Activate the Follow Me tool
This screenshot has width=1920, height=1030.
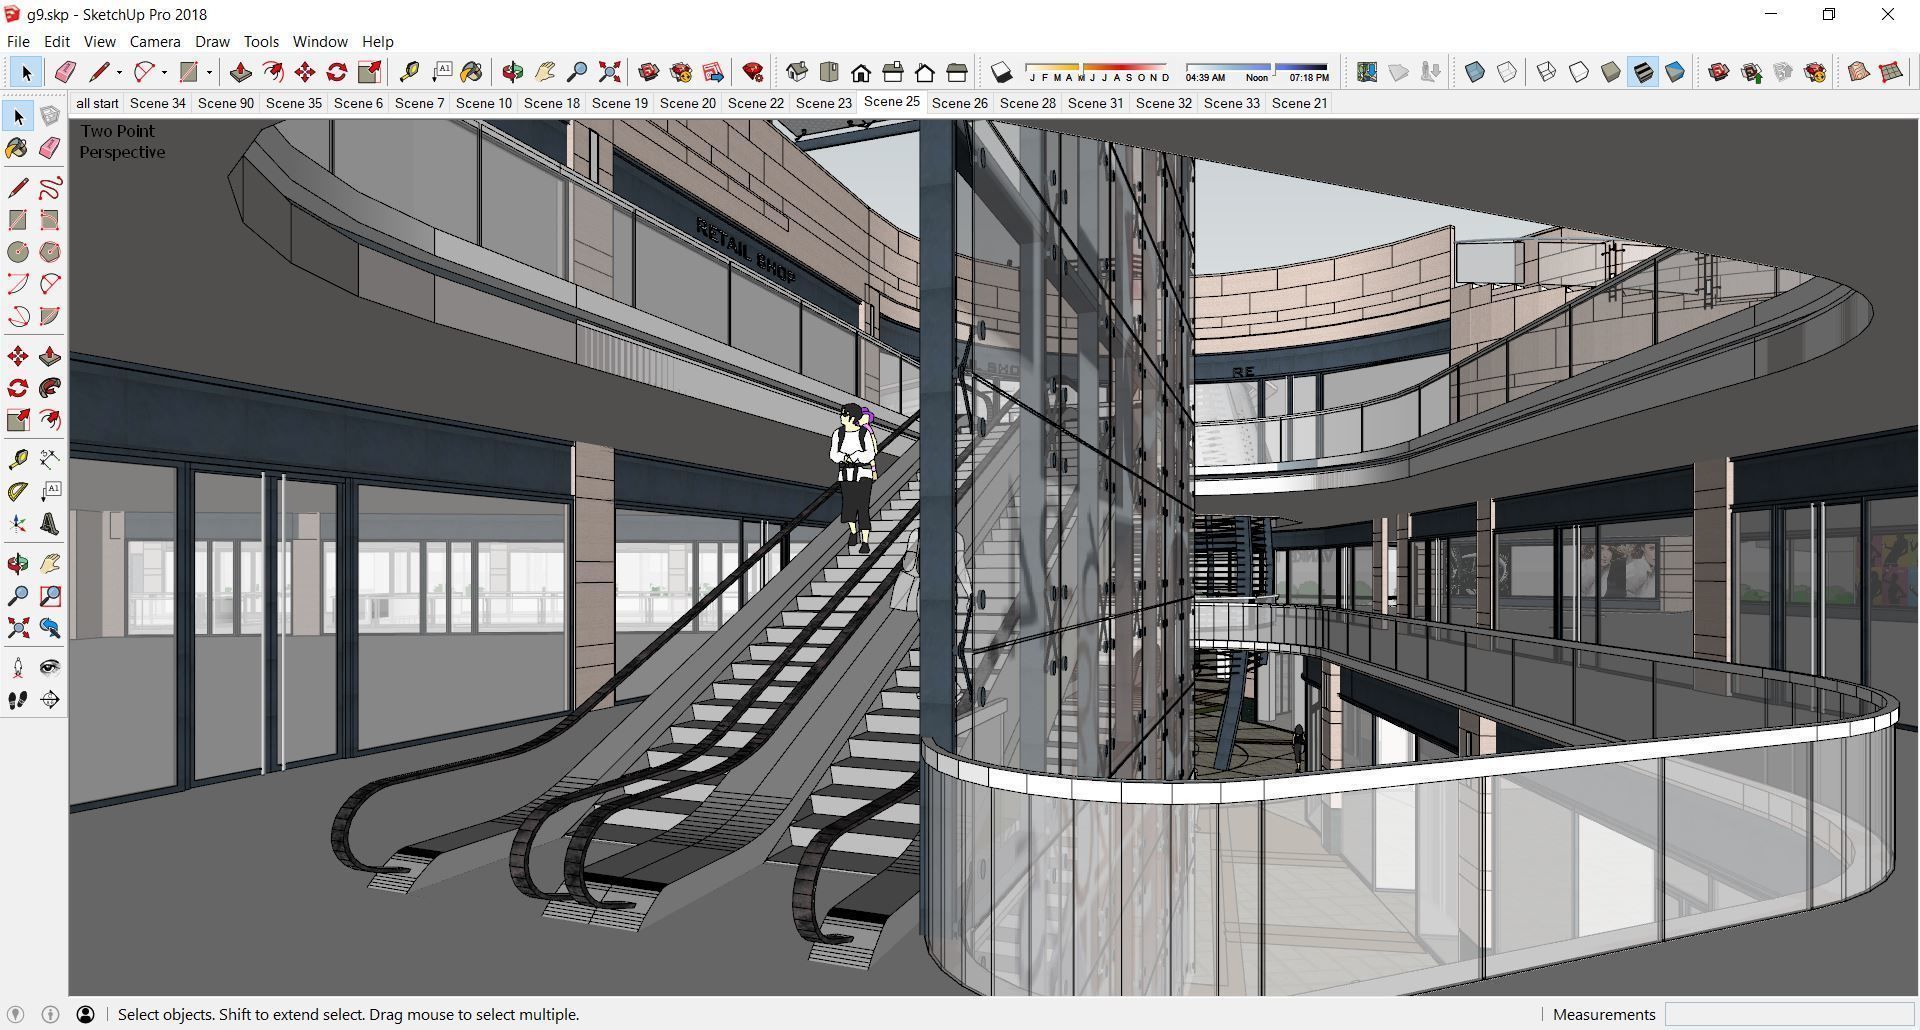pos(50,388)
